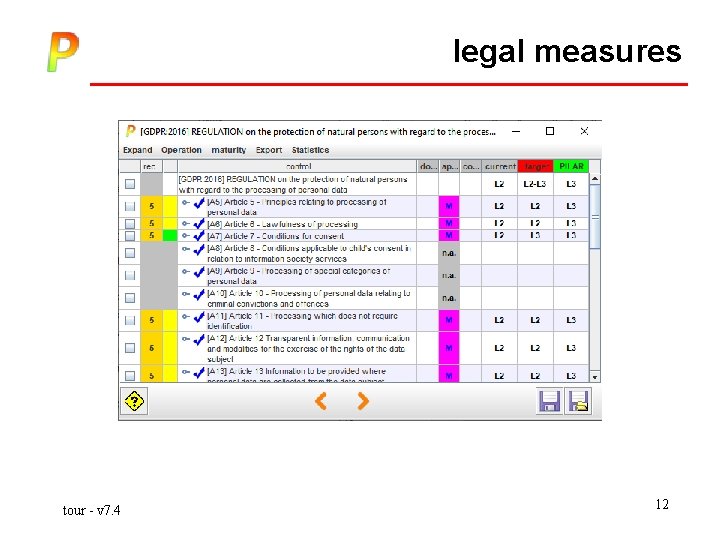Click the n.a. cell of Article 10 row
The width and height of the screenshot is (720, 540).
point(449,298)
